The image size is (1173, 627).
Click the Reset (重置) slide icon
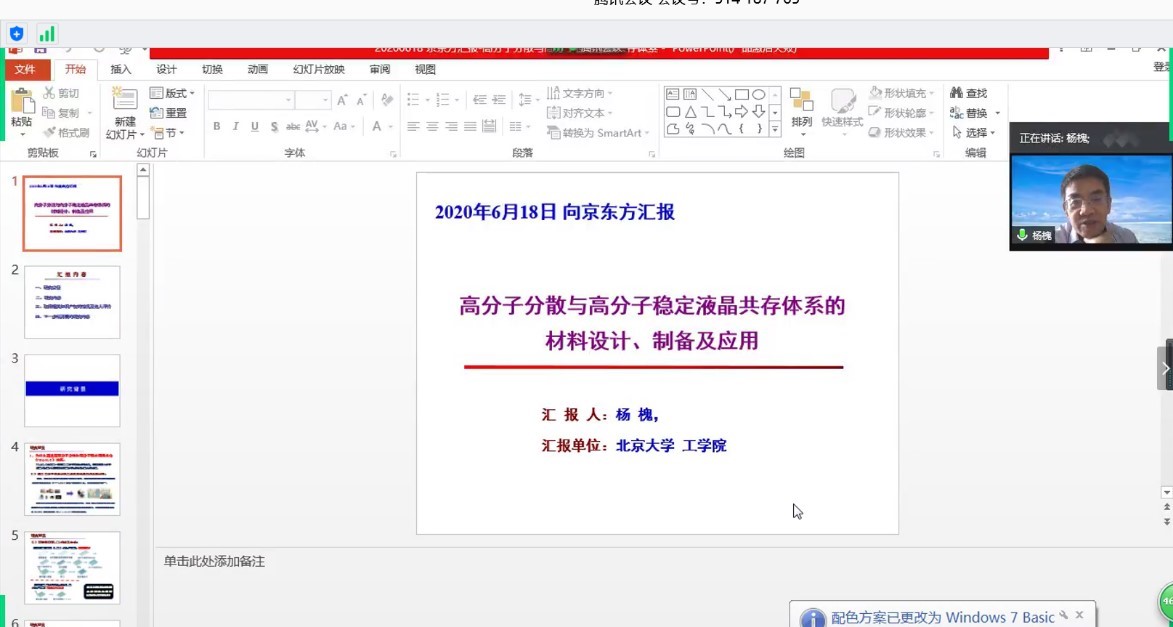(x=168, y=113)
